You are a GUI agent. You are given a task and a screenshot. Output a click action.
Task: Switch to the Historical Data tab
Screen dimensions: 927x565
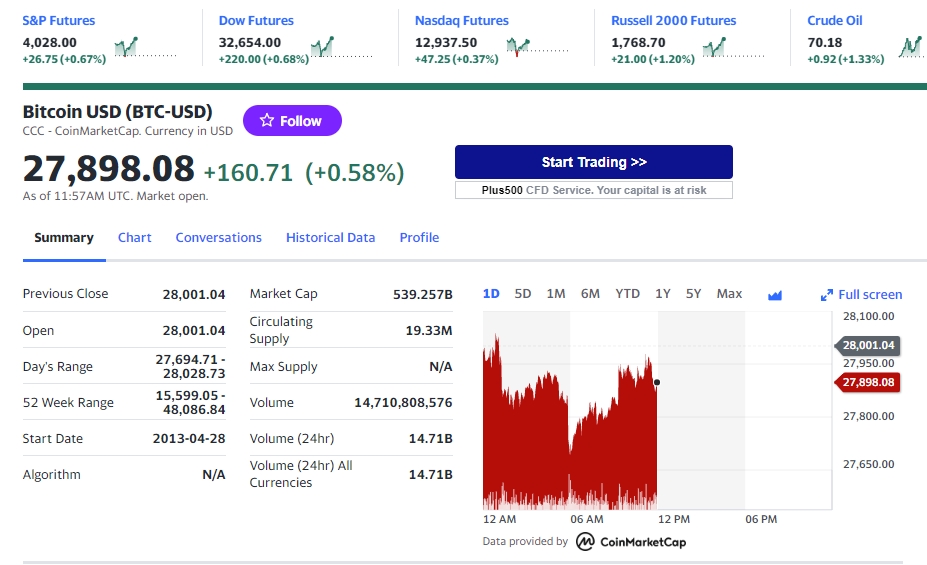pyautogui.click(x=330, y=238)
